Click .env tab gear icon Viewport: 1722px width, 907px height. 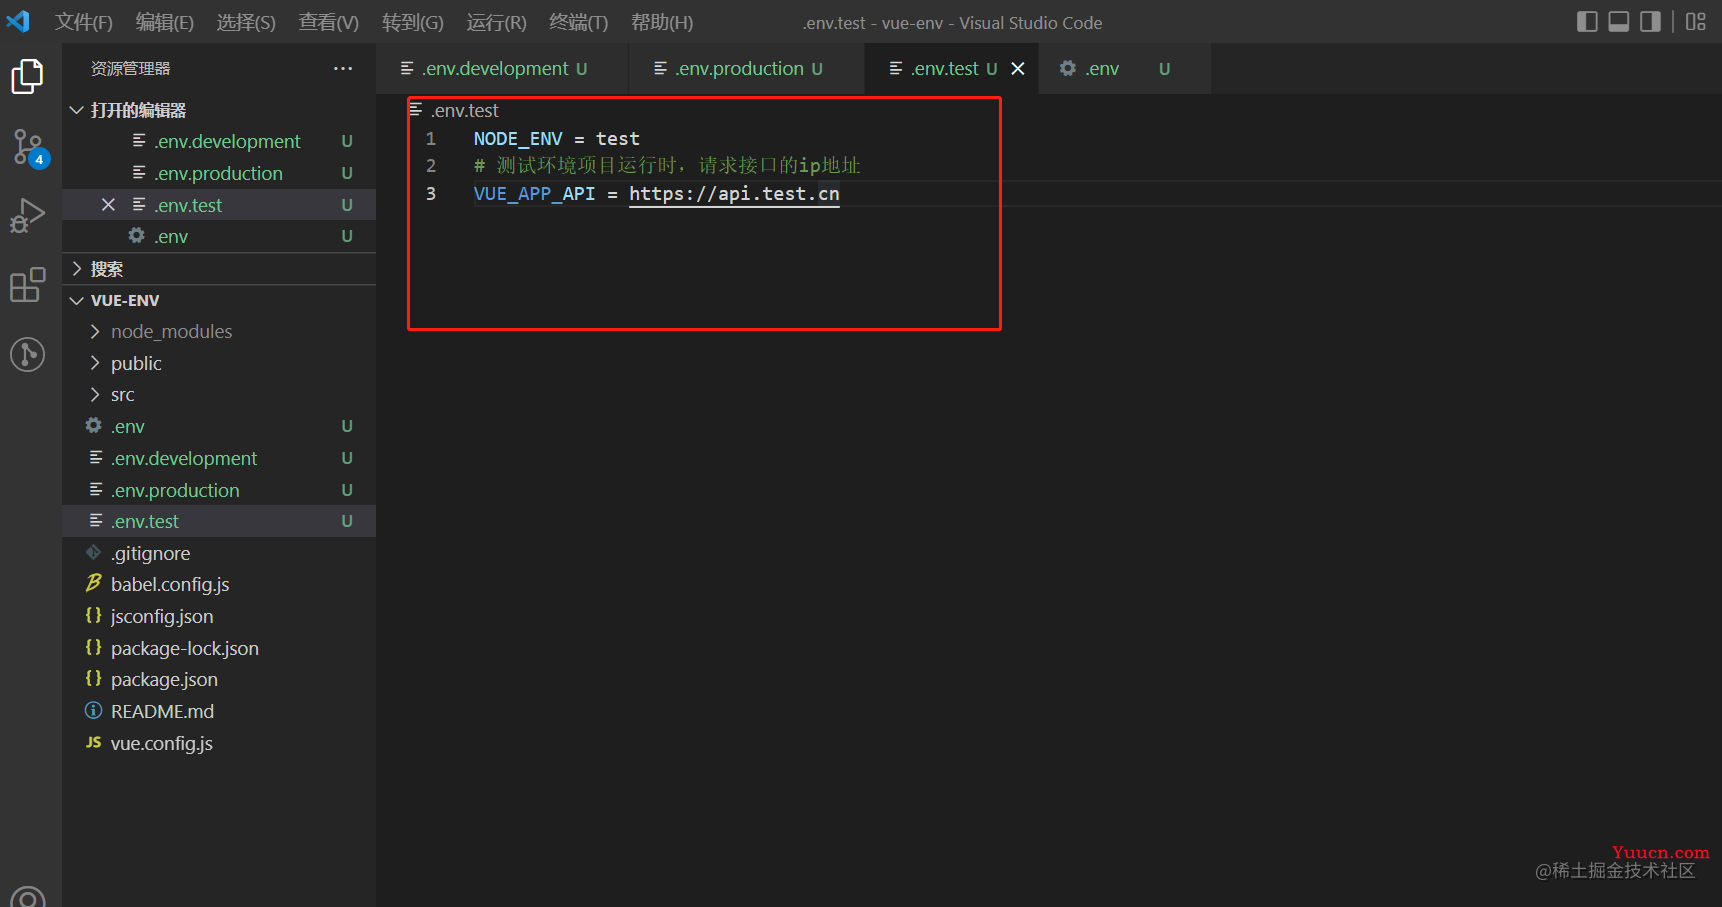(x=1068, y=68)
